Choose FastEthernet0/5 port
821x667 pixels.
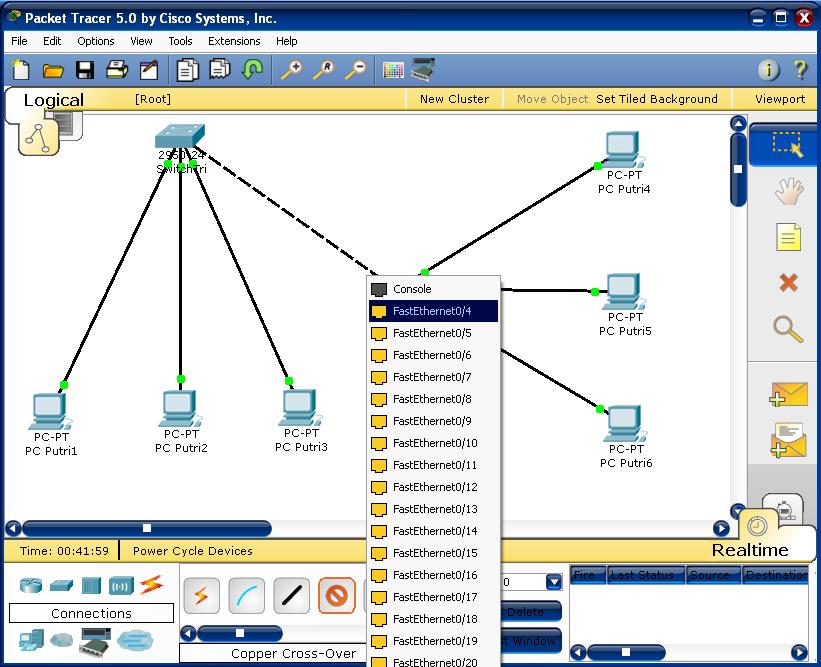tap(434, 333)
